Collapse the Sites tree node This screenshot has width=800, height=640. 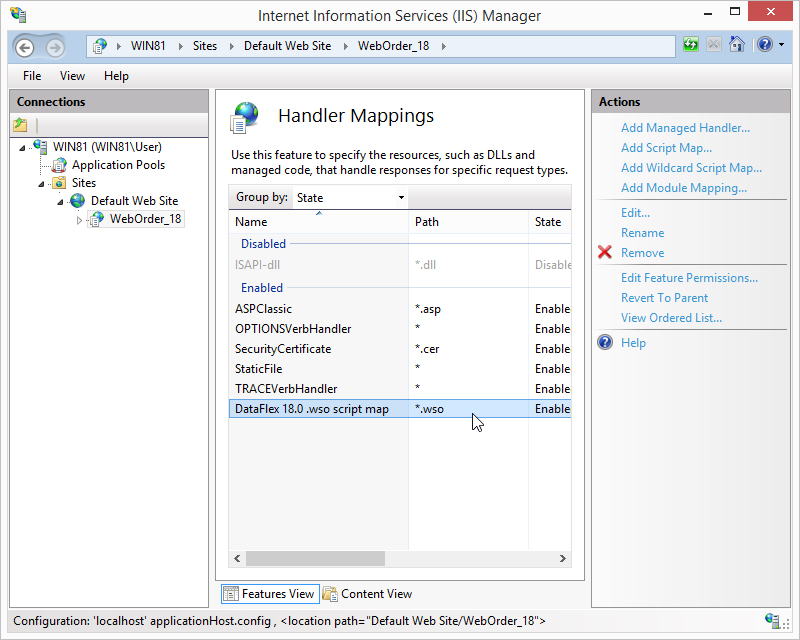pos(41,184)
